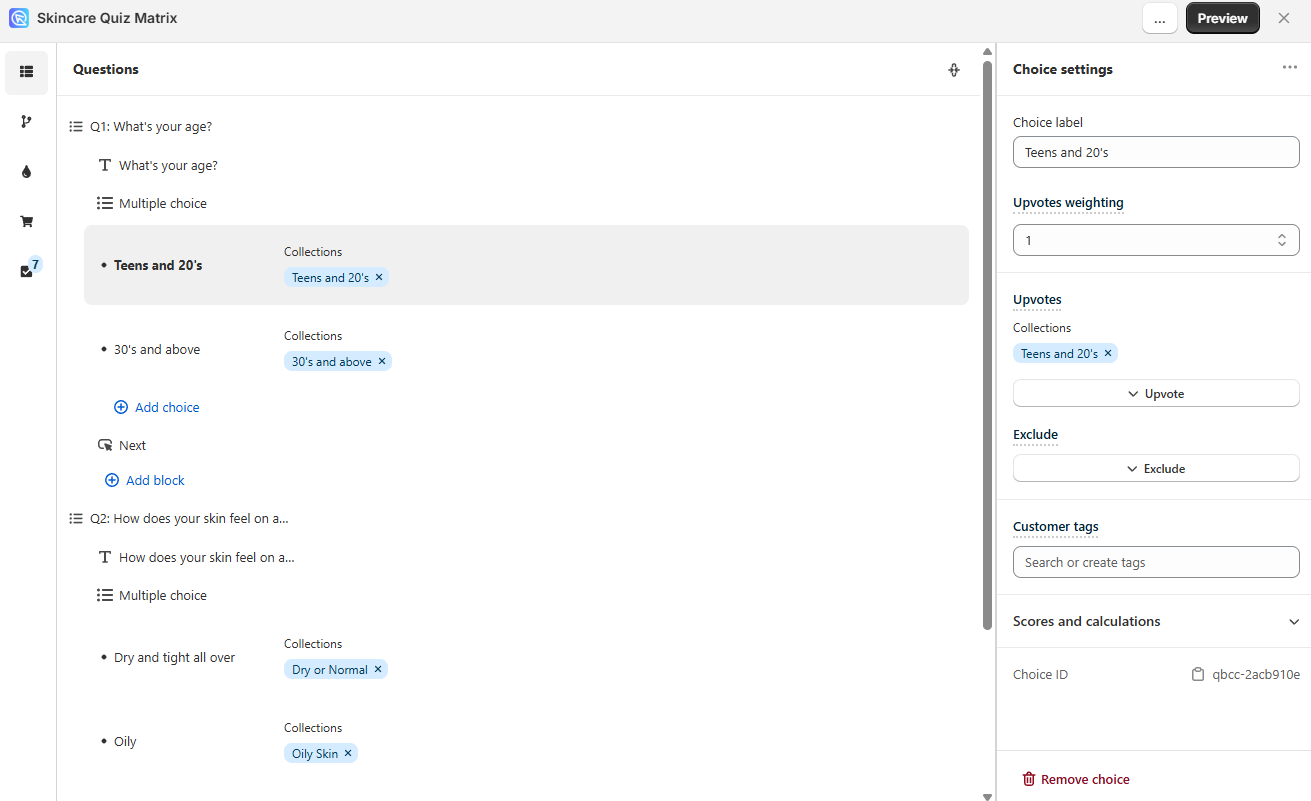Screen dimensions: 1311x801
Task: Click the list icon next to Q2
Action: (x=76, y=519)
